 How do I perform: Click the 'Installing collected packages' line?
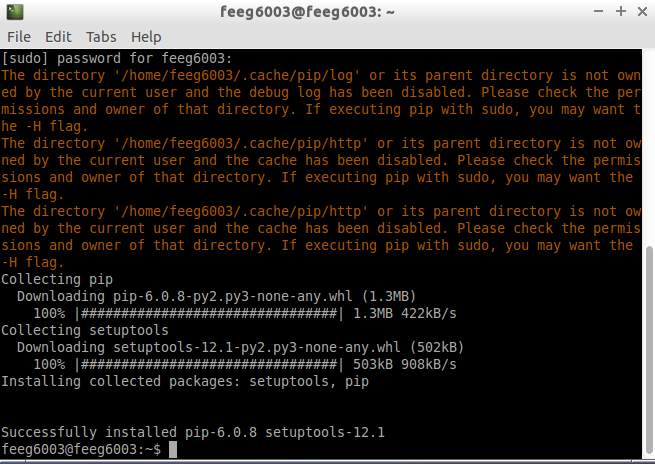click(185, 381)
